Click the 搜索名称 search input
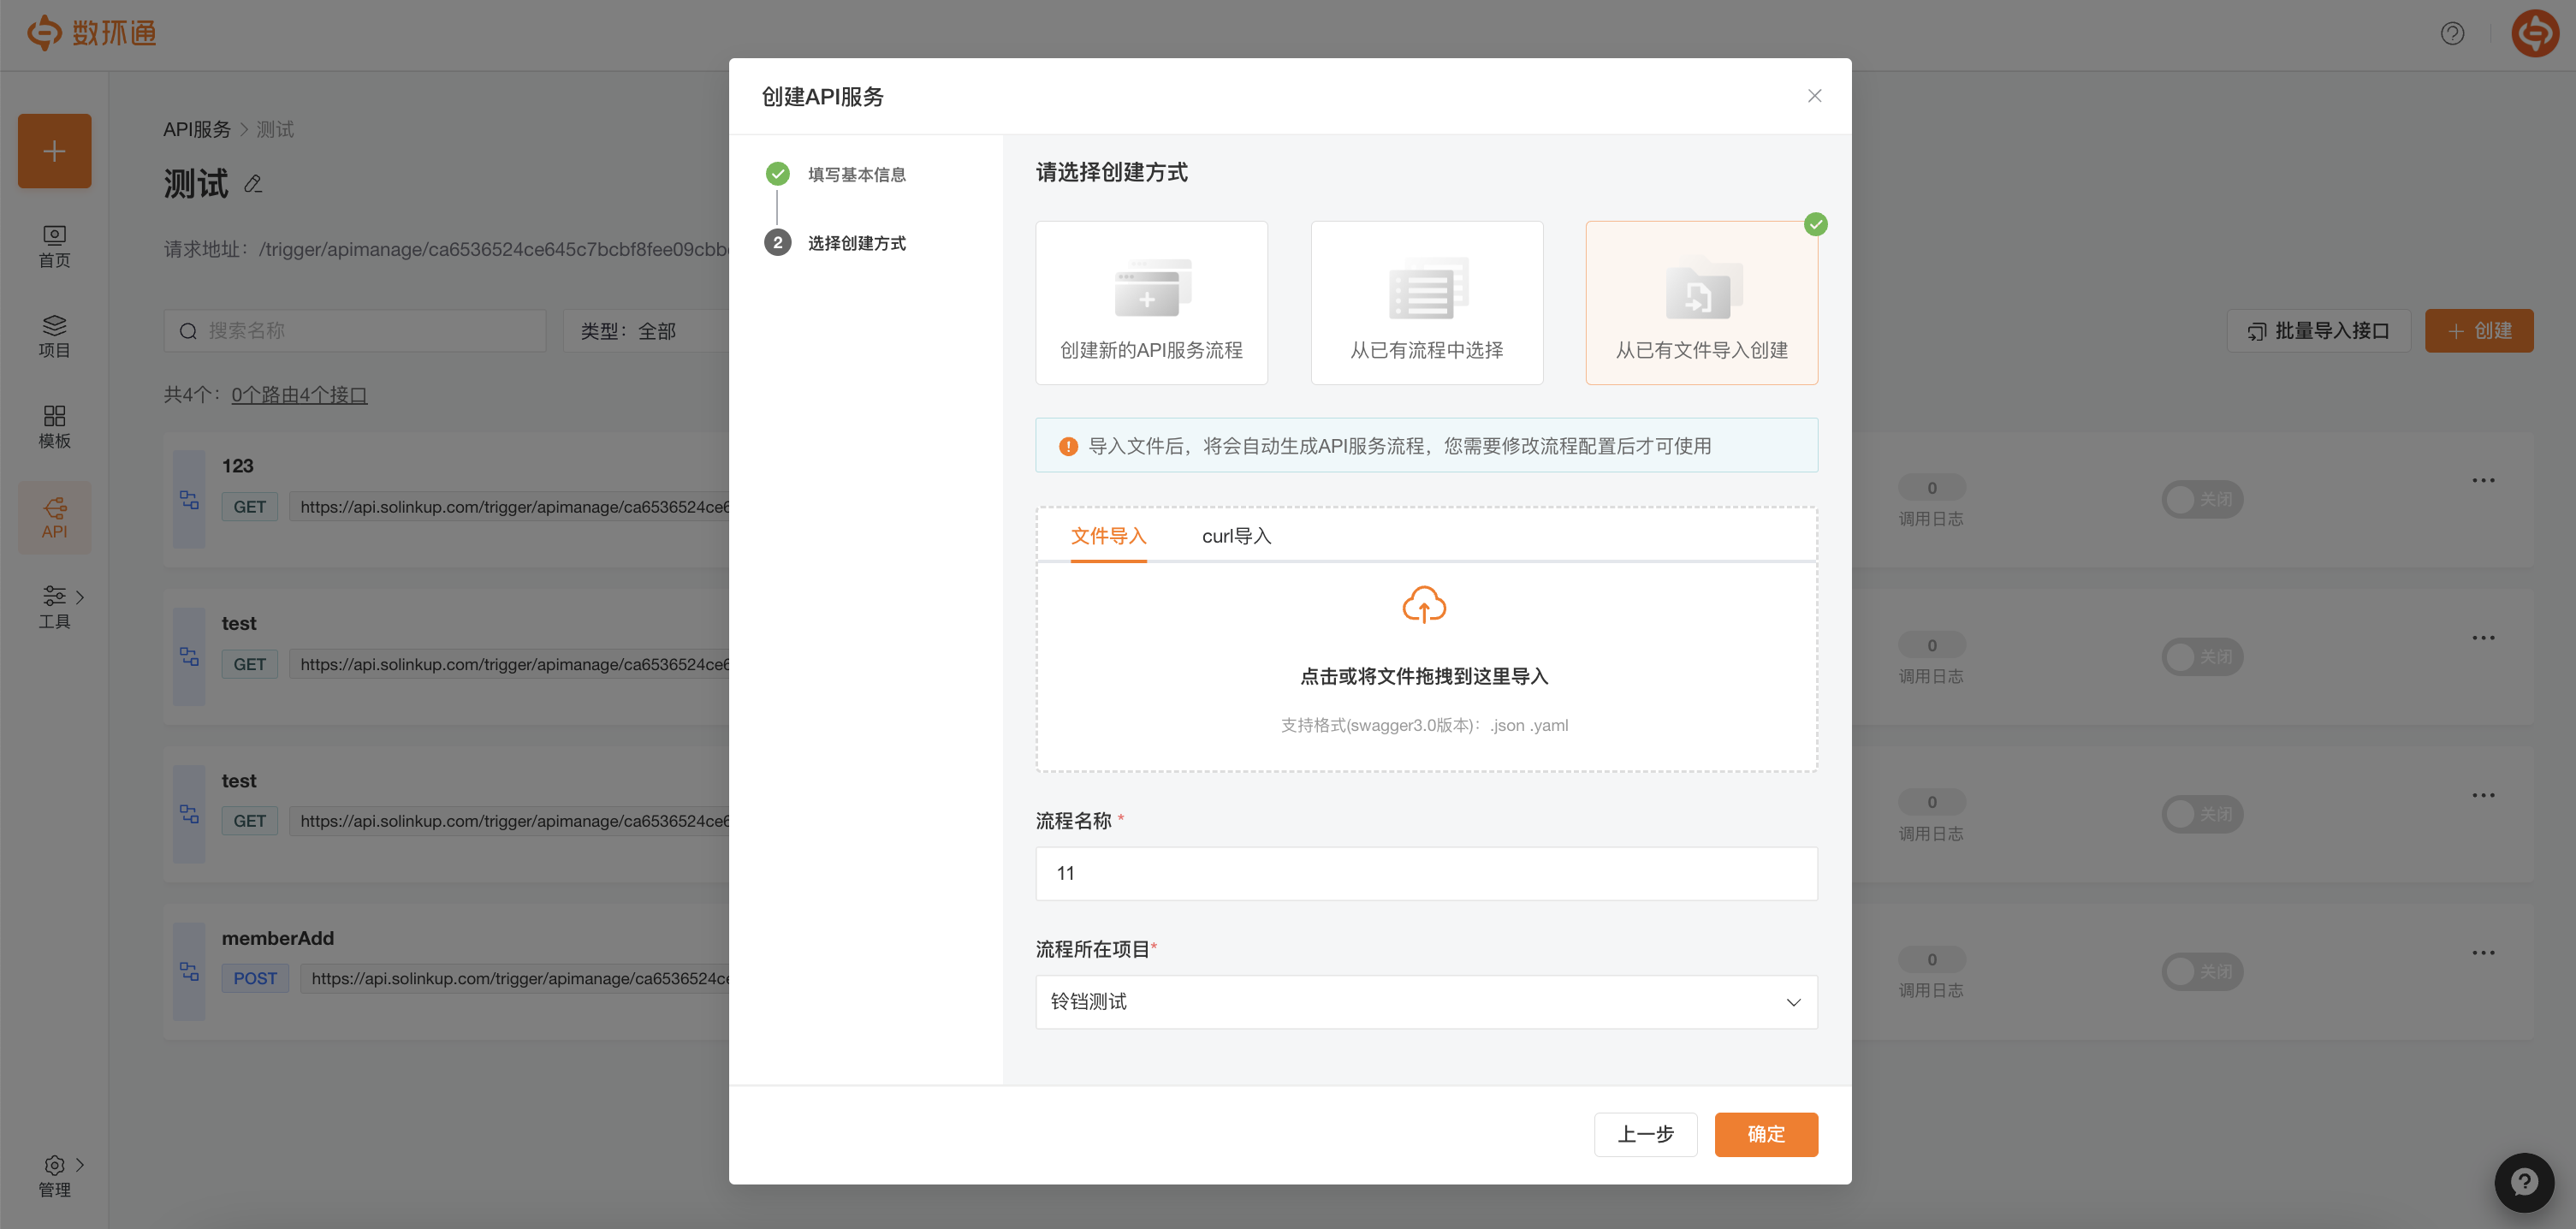Image resolution: width=2576 pixels, height=1229 pixels. [355, 331]
